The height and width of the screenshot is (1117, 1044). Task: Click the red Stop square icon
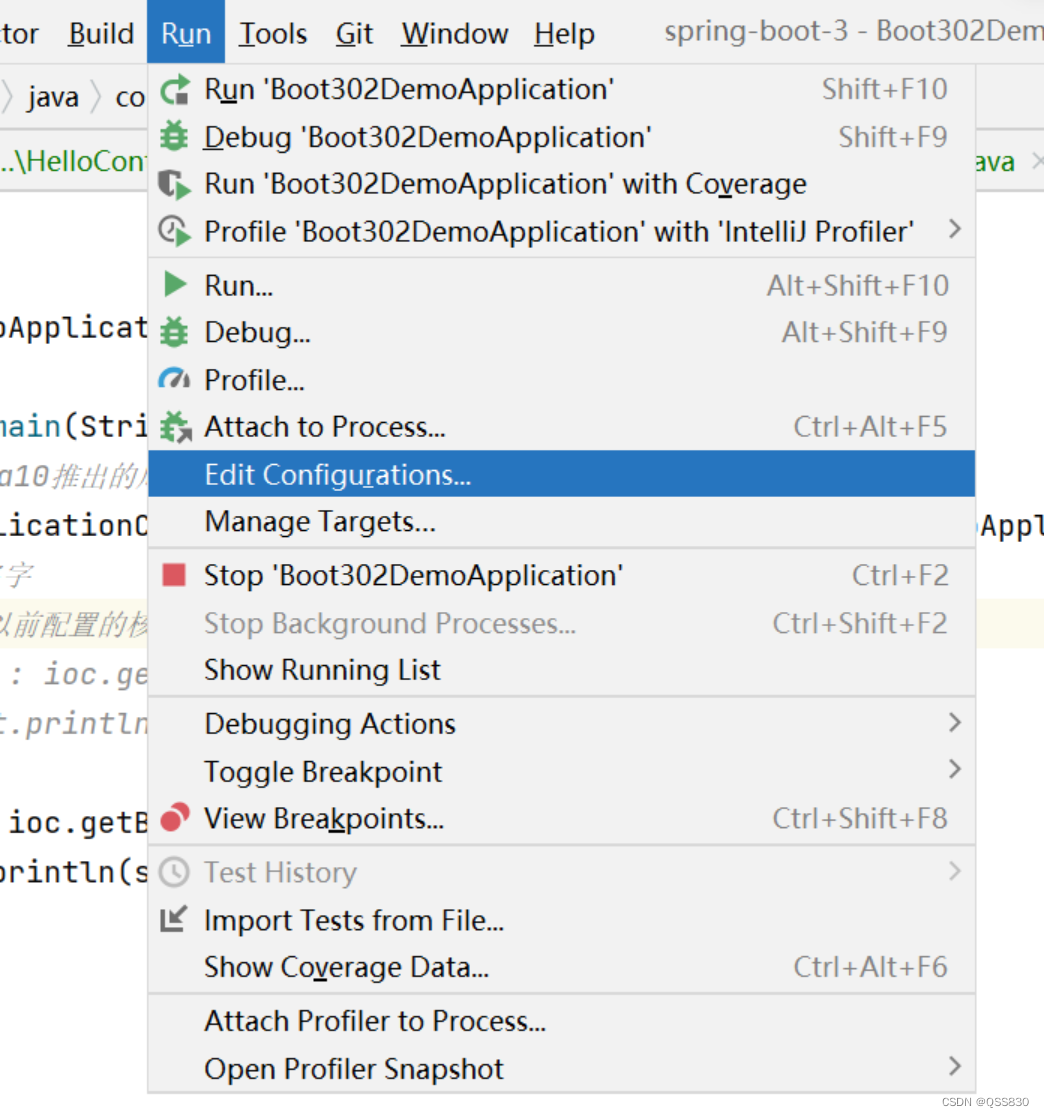tap(176, 574)
